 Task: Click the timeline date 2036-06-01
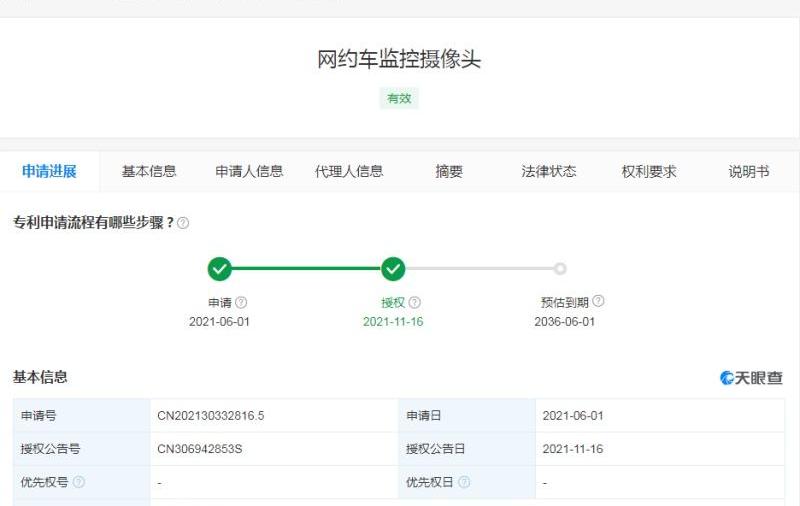coord(565,322)
